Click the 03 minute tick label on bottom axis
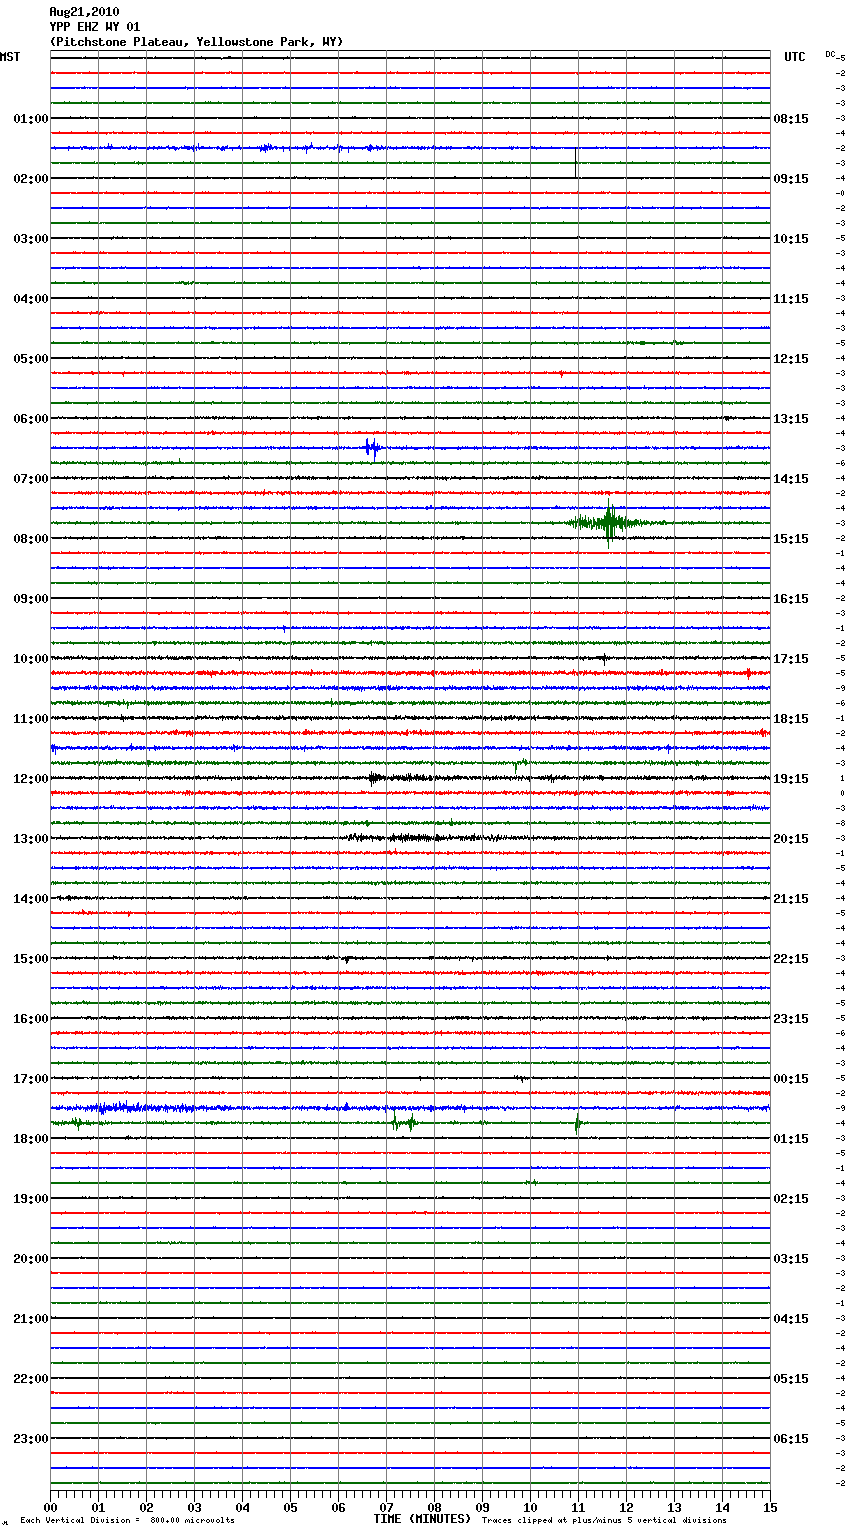 pyautogui.click(x=195, y=1507)
